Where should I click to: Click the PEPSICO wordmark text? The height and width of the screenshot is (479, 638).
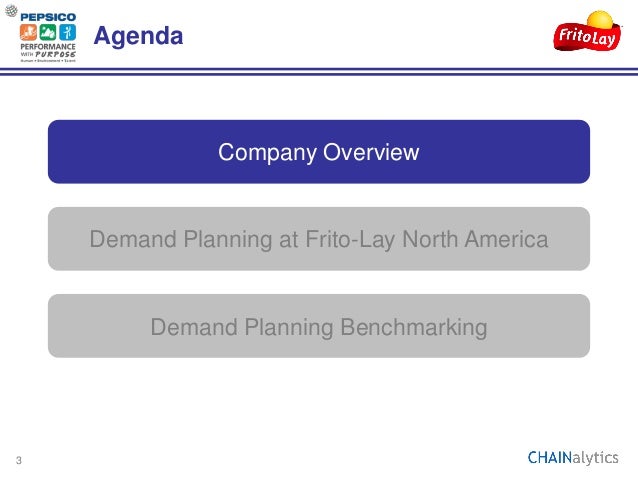(48, 17)
